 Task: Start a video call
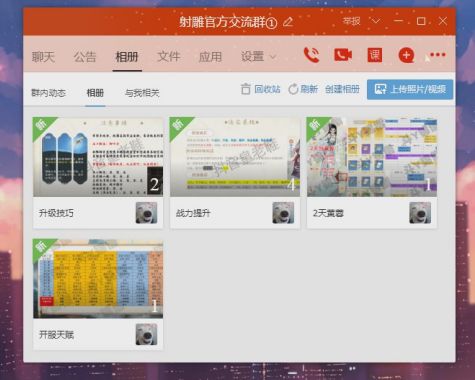(343, 55)
